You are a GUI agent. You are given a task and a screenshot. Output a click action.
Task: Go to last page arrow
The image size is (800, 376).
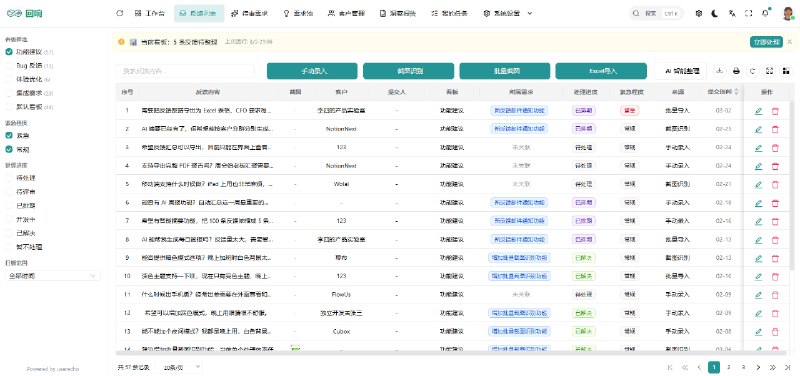[x=788, y=367]
